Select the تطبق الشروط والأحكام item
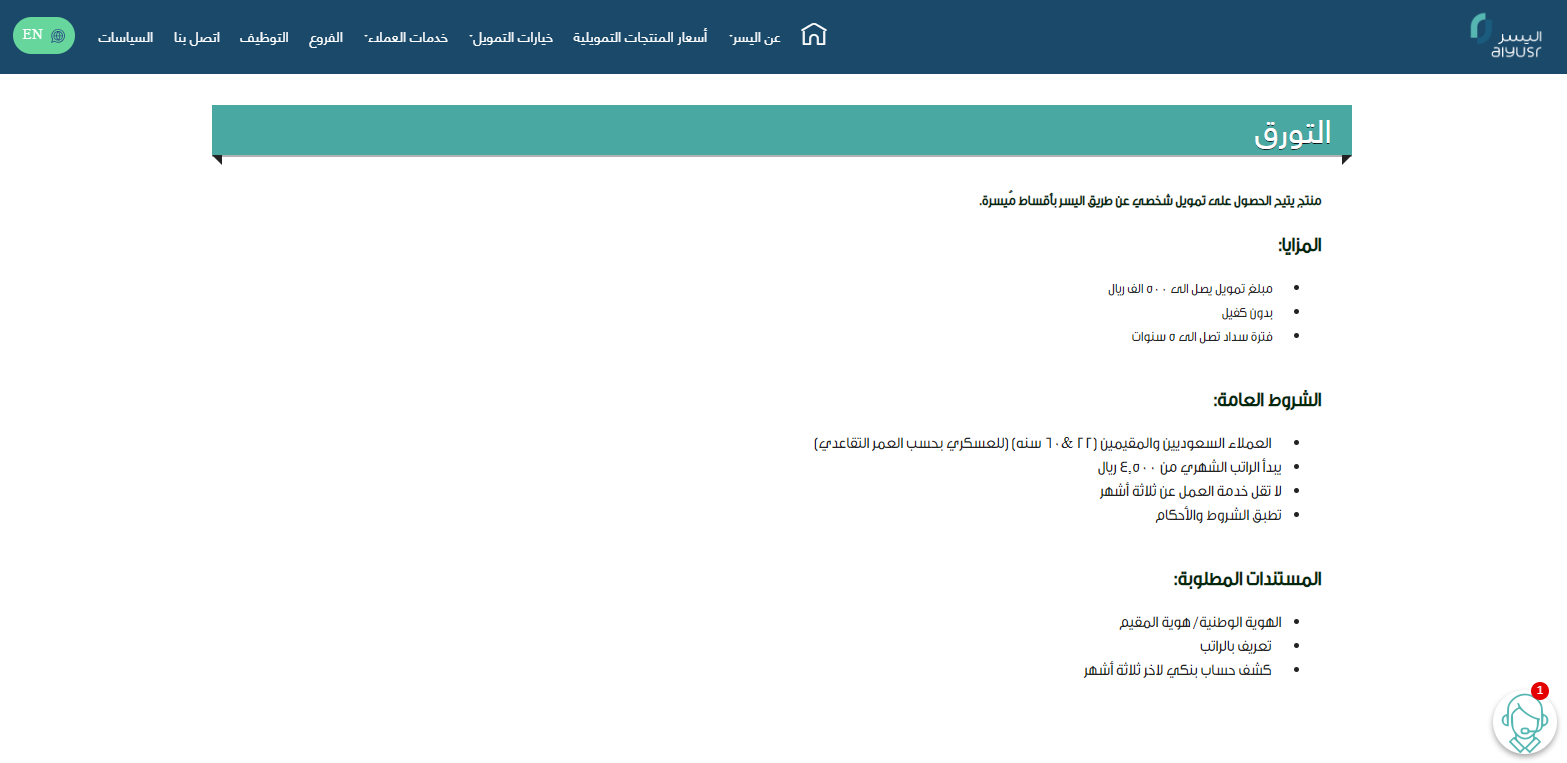 coord(1219,515)
